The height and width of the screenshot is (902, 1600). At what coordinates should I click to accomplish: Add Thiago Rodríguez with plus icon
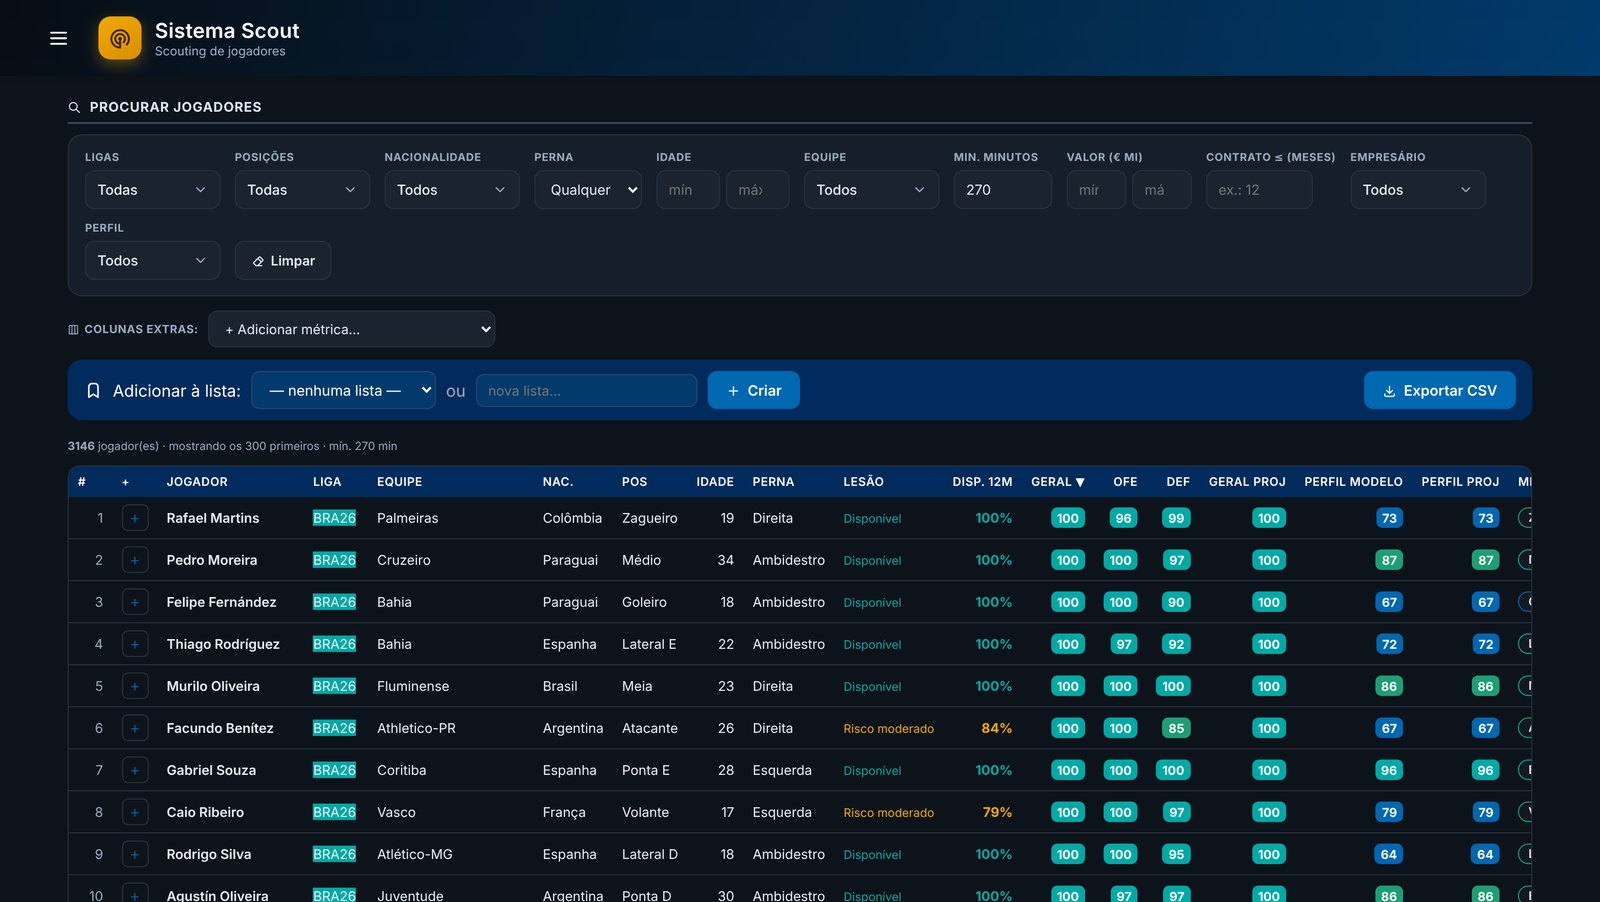[135, 644]
